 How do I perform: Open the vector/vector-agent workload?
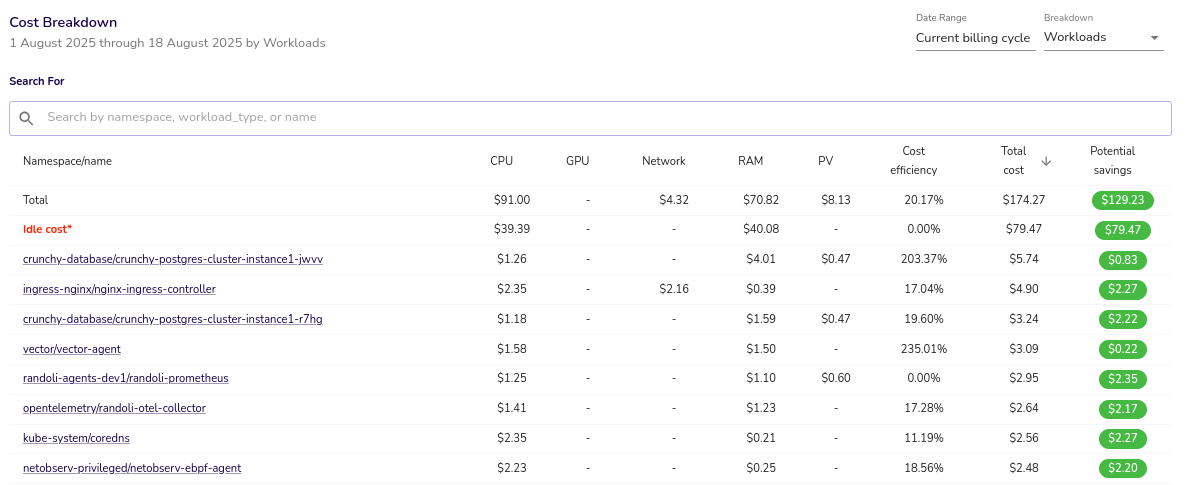[x=72, y=350]
